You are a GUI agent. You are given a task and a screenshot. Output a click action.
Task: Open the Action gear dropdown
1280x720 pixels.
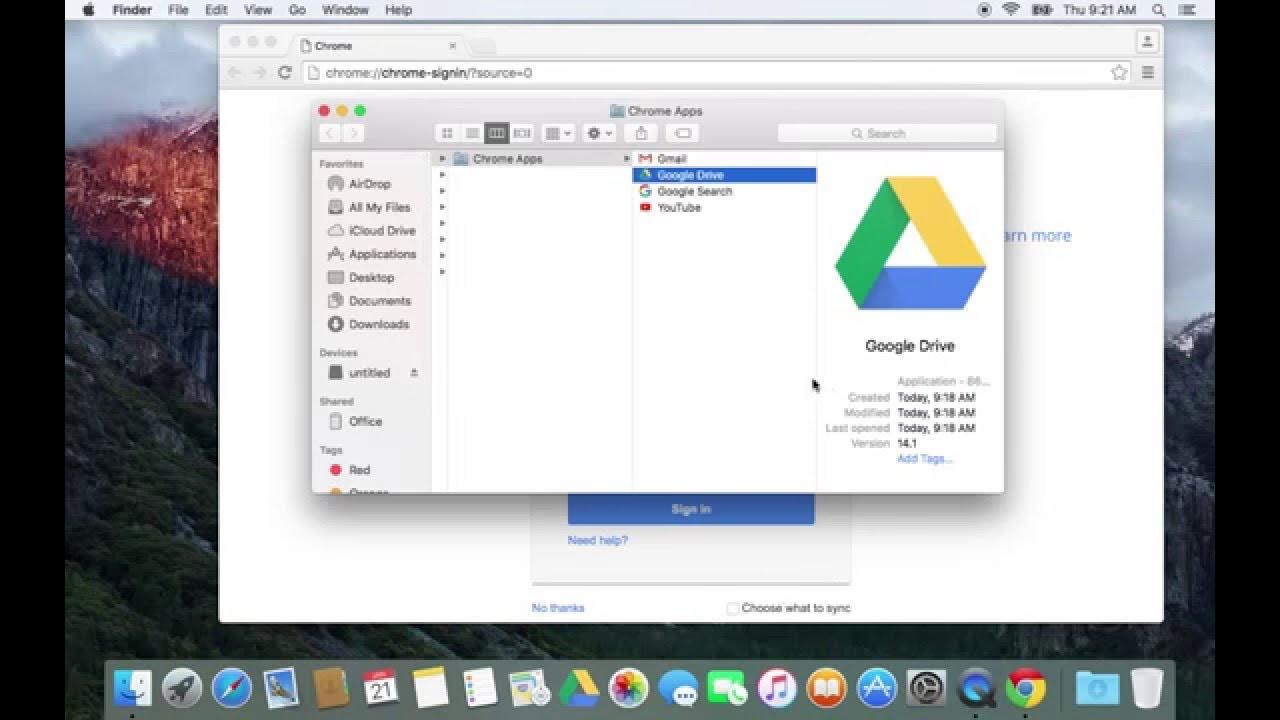click(x=600, y=133)
